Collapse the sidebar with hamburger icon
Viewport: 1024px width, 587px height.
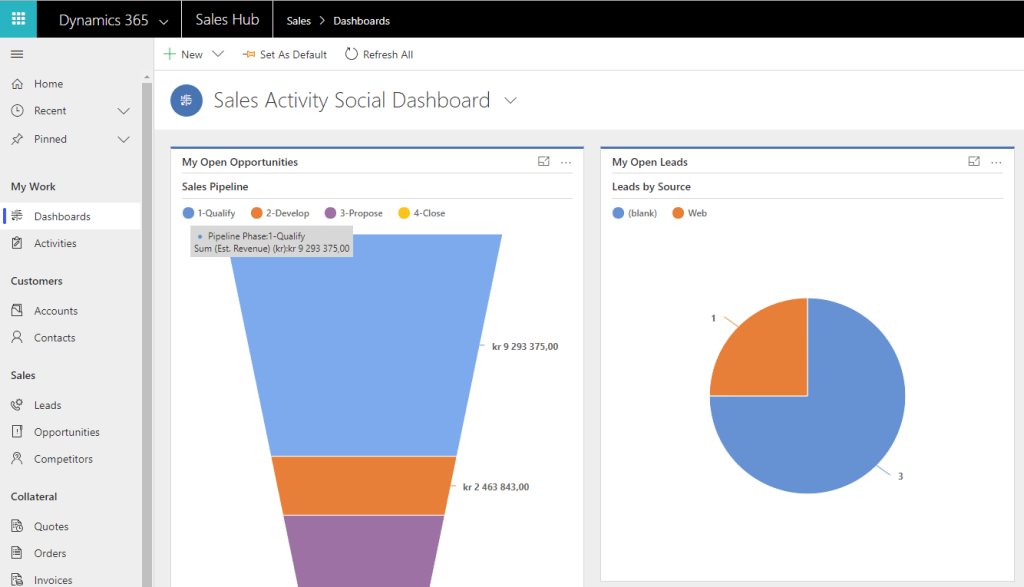point(17,54)
